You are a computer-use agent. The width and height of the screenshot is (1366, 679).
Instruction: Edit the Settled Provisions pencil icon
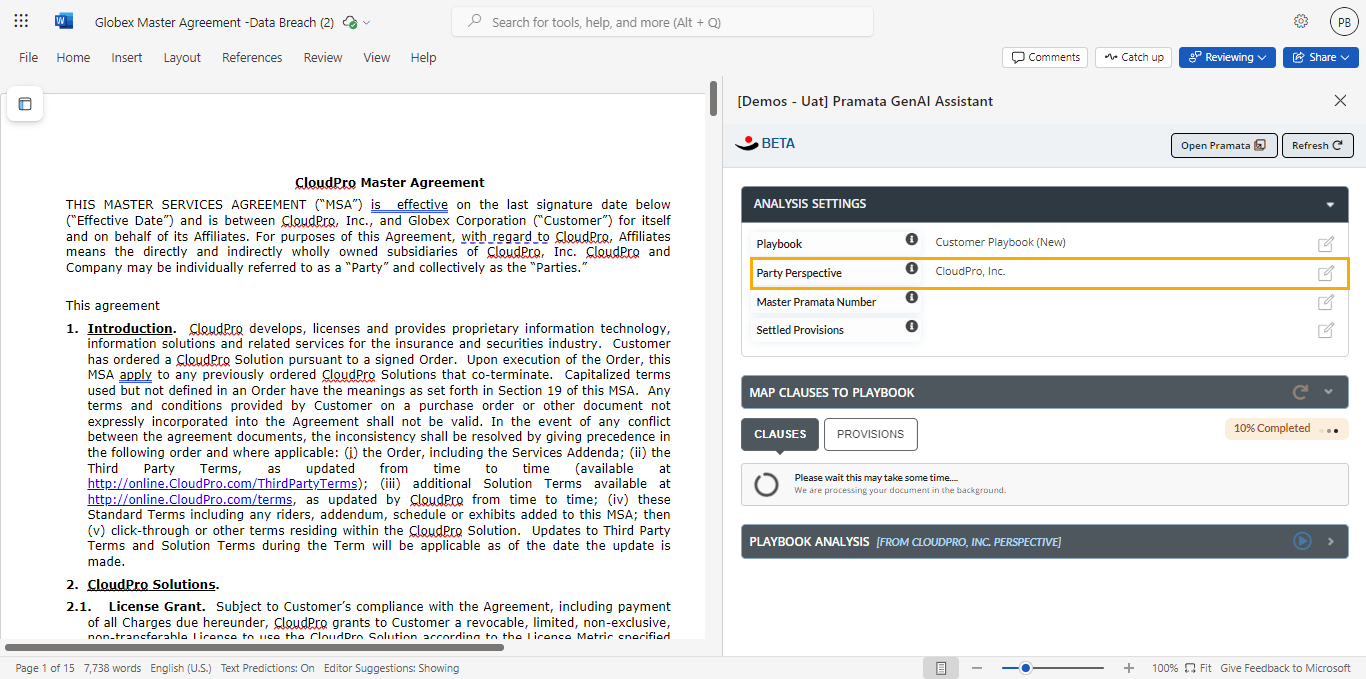tap(1326, 330)
